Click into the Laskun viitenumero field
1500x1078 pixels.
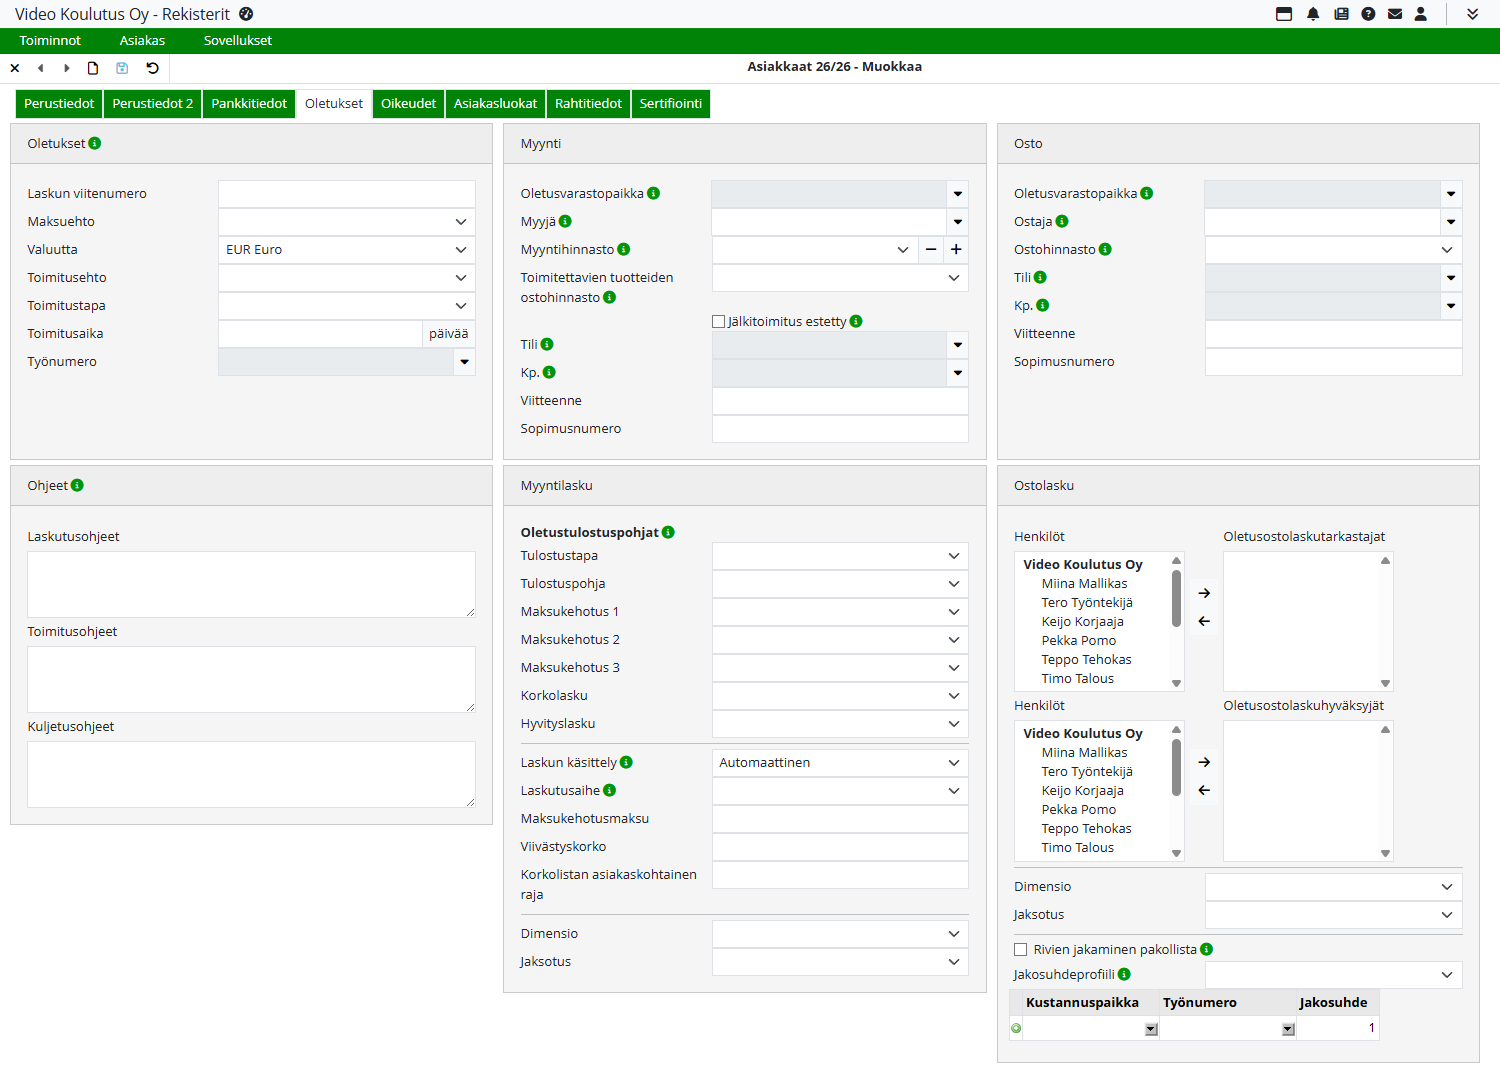pyautogui.click(x=346, y=194)
